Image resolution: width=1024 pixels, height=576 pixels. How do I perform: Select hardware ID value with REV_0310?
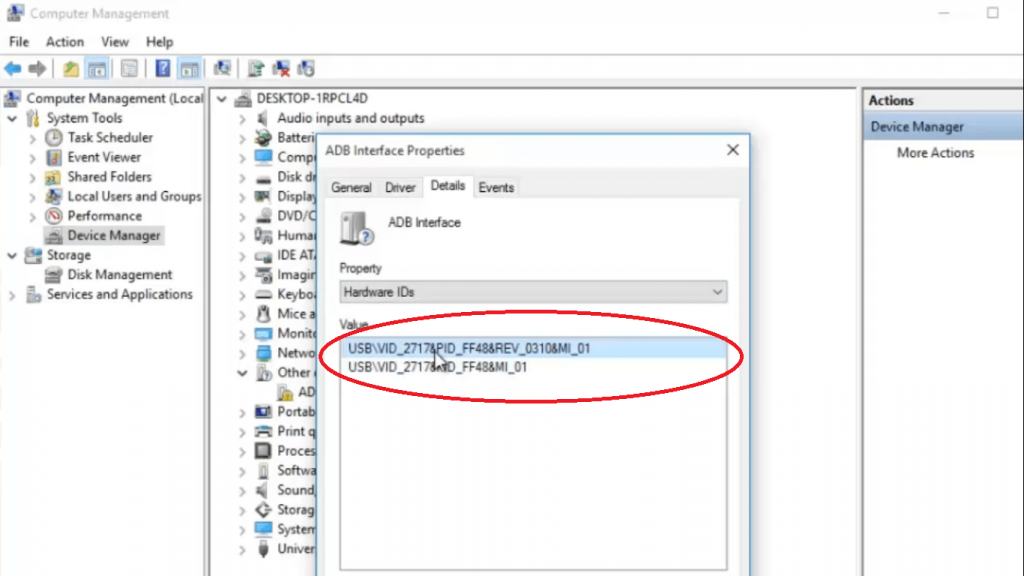pyautogui.click(x=533, y=348)
